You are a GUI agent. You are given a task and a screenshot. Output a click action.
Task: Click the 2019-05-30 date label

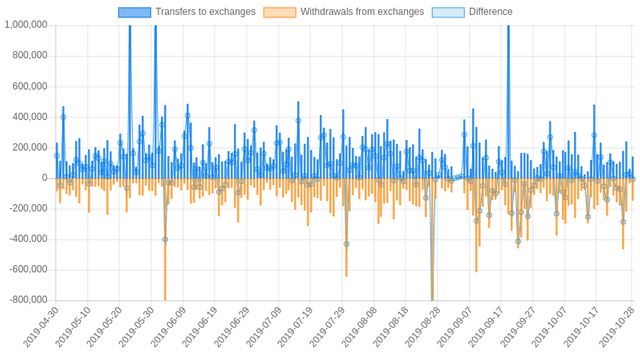pos(136,328)
